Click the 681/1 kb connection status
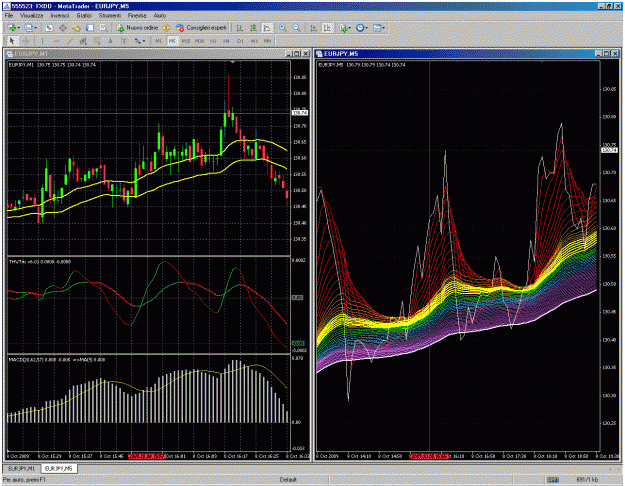 pos(587,480)
